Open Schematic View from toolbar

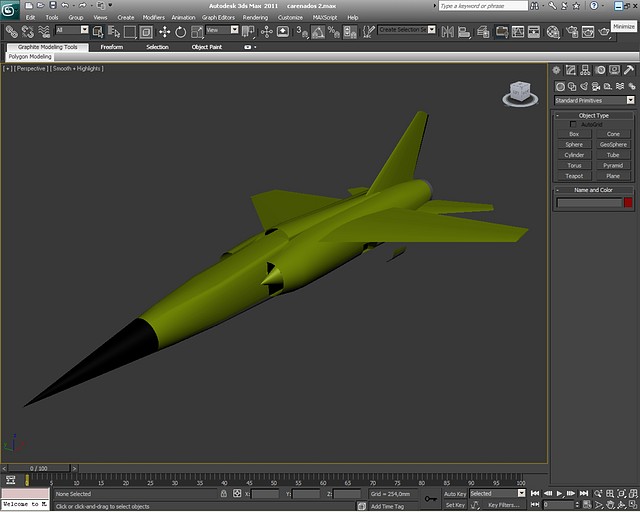pos(534,31)
